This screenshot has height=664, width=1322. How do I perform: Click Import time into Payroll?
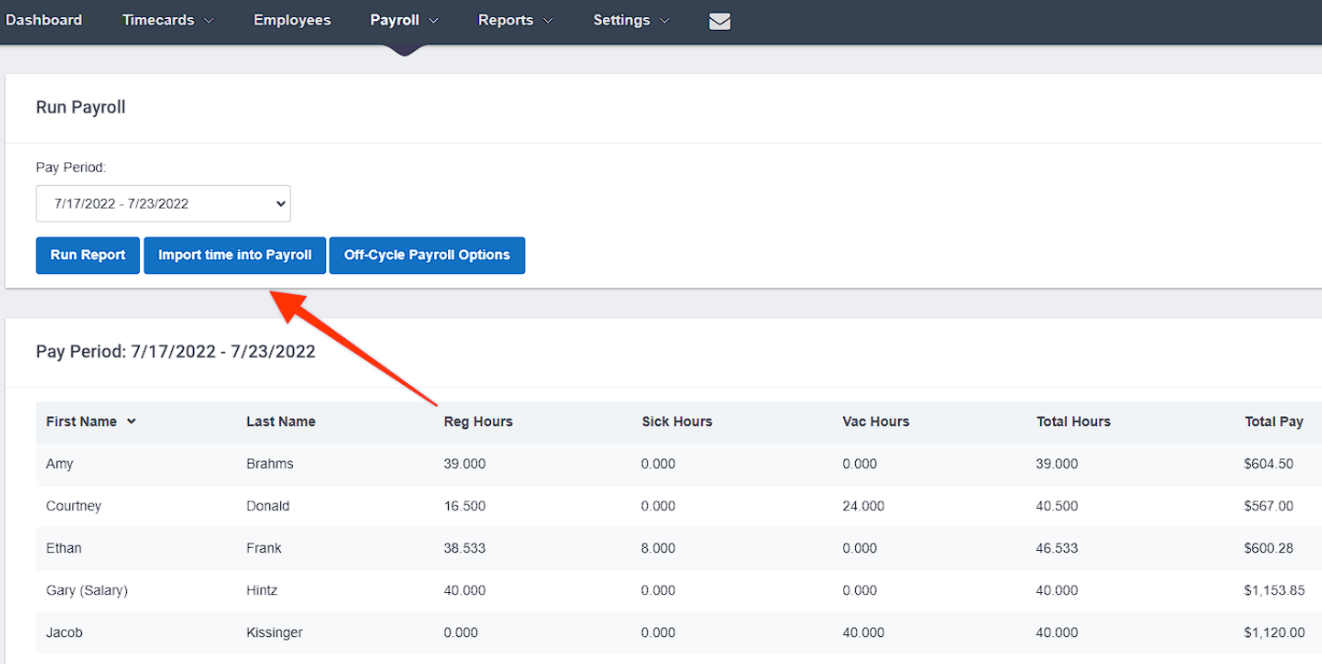tap(234, 255)
